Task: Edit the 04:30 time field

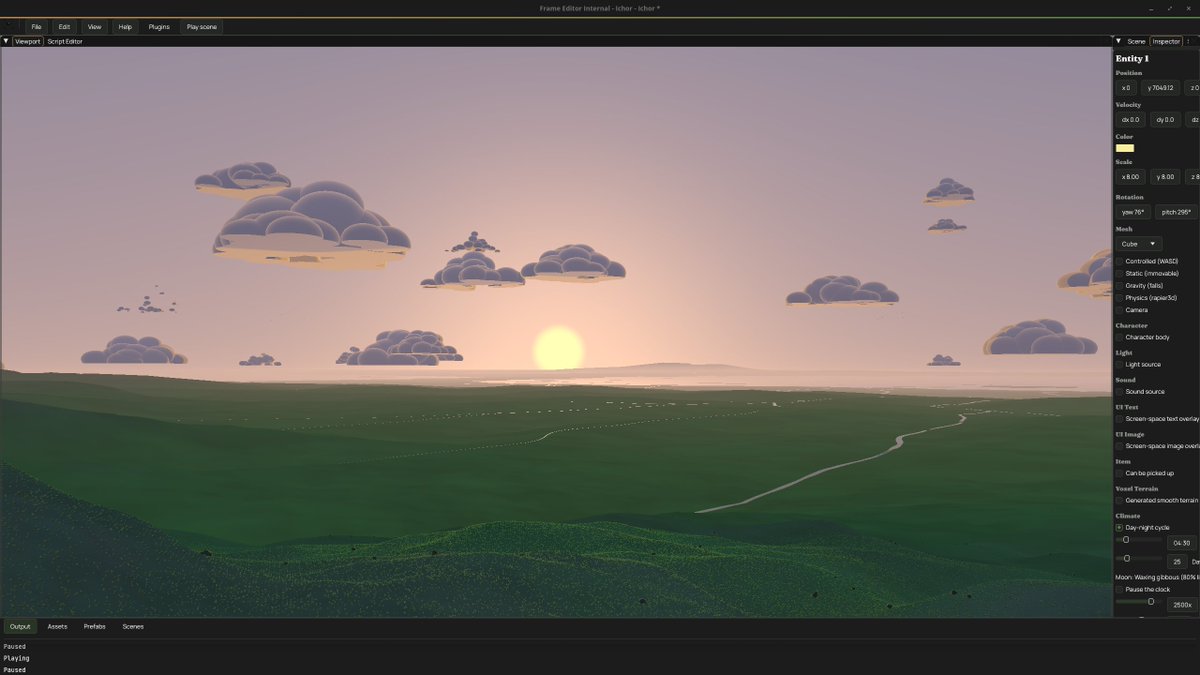Action: [1182, 543]
